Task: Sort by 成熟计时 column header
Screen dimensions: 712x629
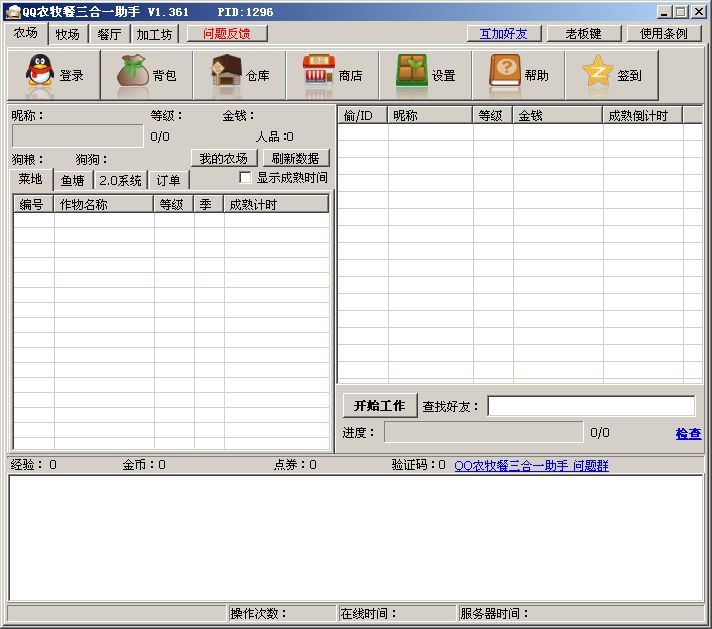Action: pyautogui.click(x=276, y=204)
